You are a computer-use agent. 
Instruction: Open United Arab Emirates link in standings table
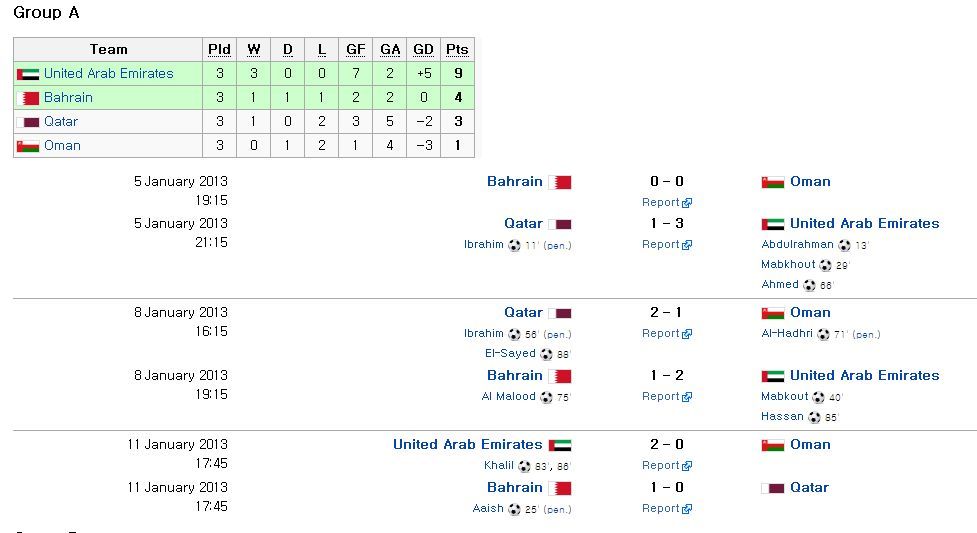tap(108, 74)
